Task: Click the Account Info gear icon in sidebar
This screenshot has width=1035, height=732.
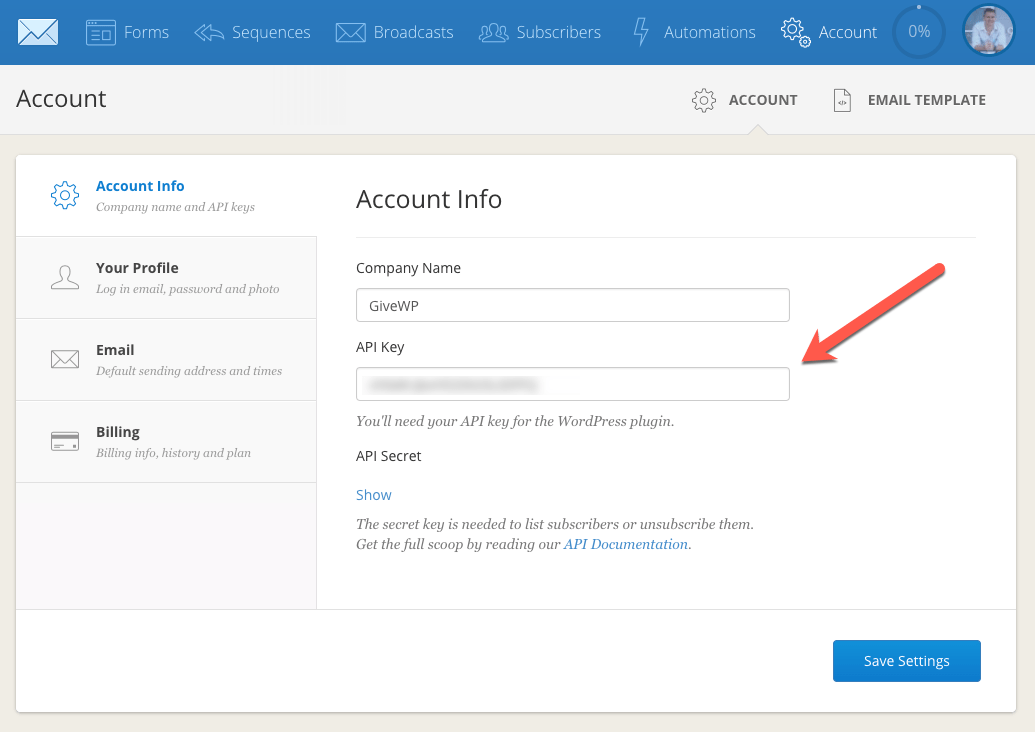Action: (x=64, y=195)
